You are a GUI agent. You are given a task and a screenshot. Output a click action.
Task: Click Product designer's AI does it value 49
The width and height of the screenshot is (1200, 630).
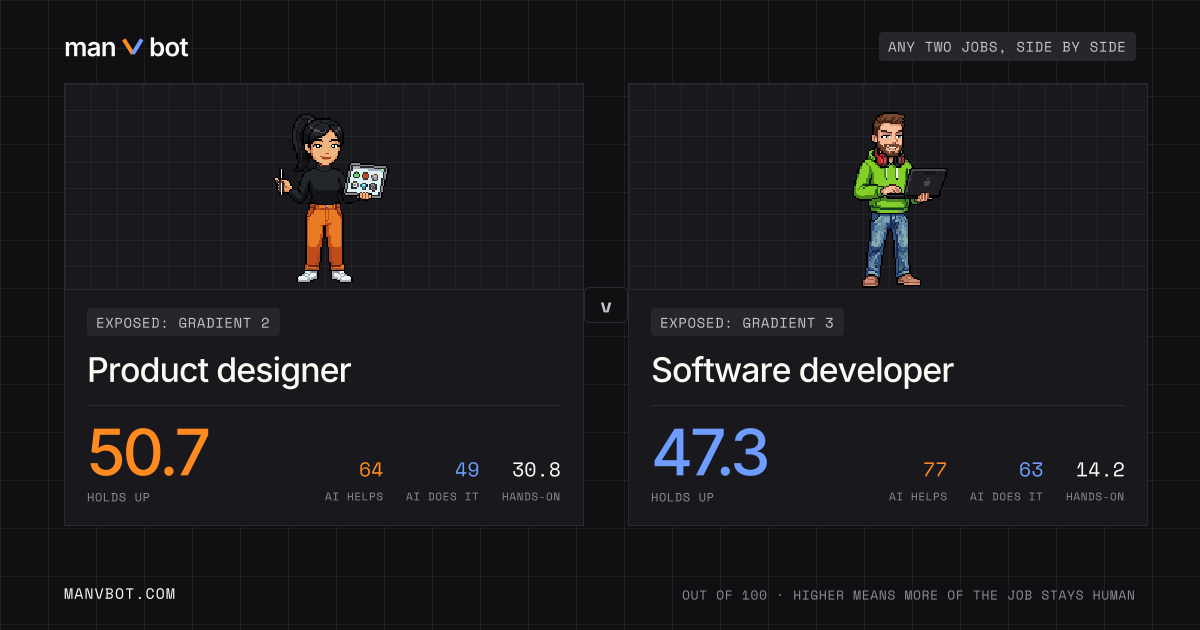[x=467, y=470]
